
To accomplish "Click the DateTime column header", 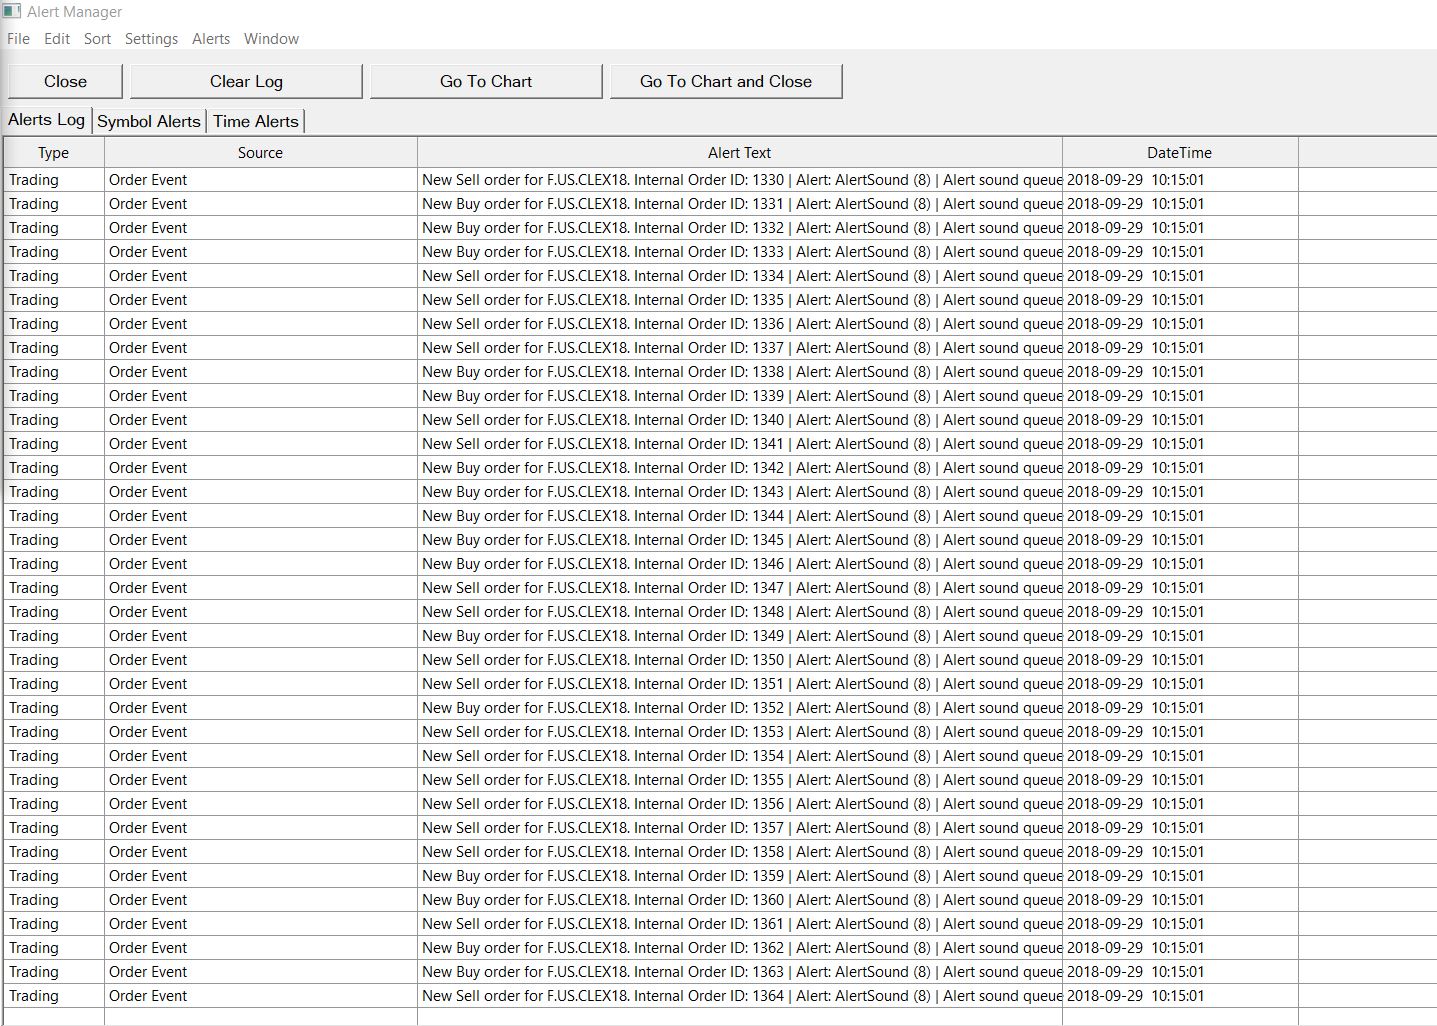I will [1179, 153].
